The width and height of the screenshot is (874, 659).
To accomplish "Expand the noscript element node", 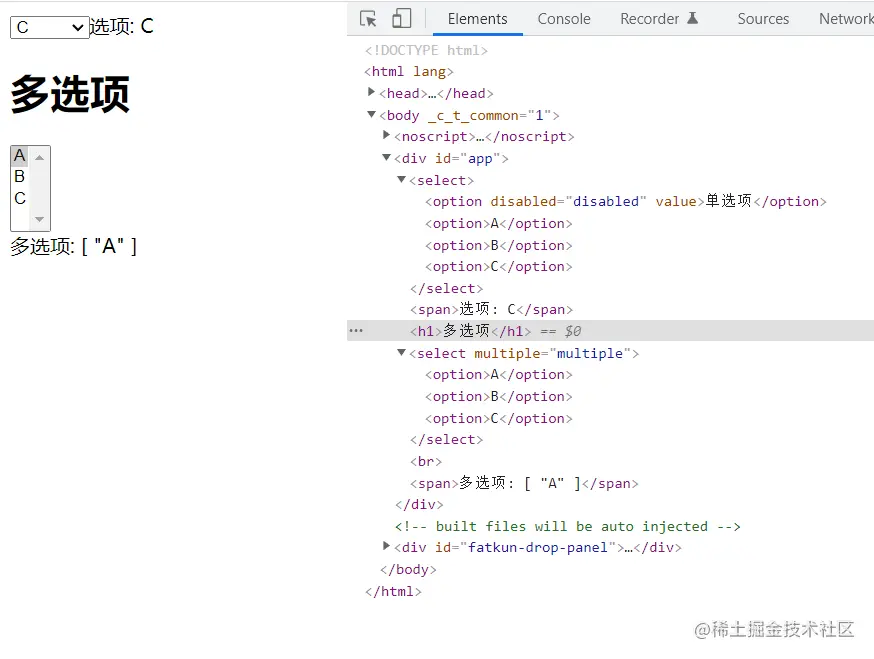I will pos(386,135).
